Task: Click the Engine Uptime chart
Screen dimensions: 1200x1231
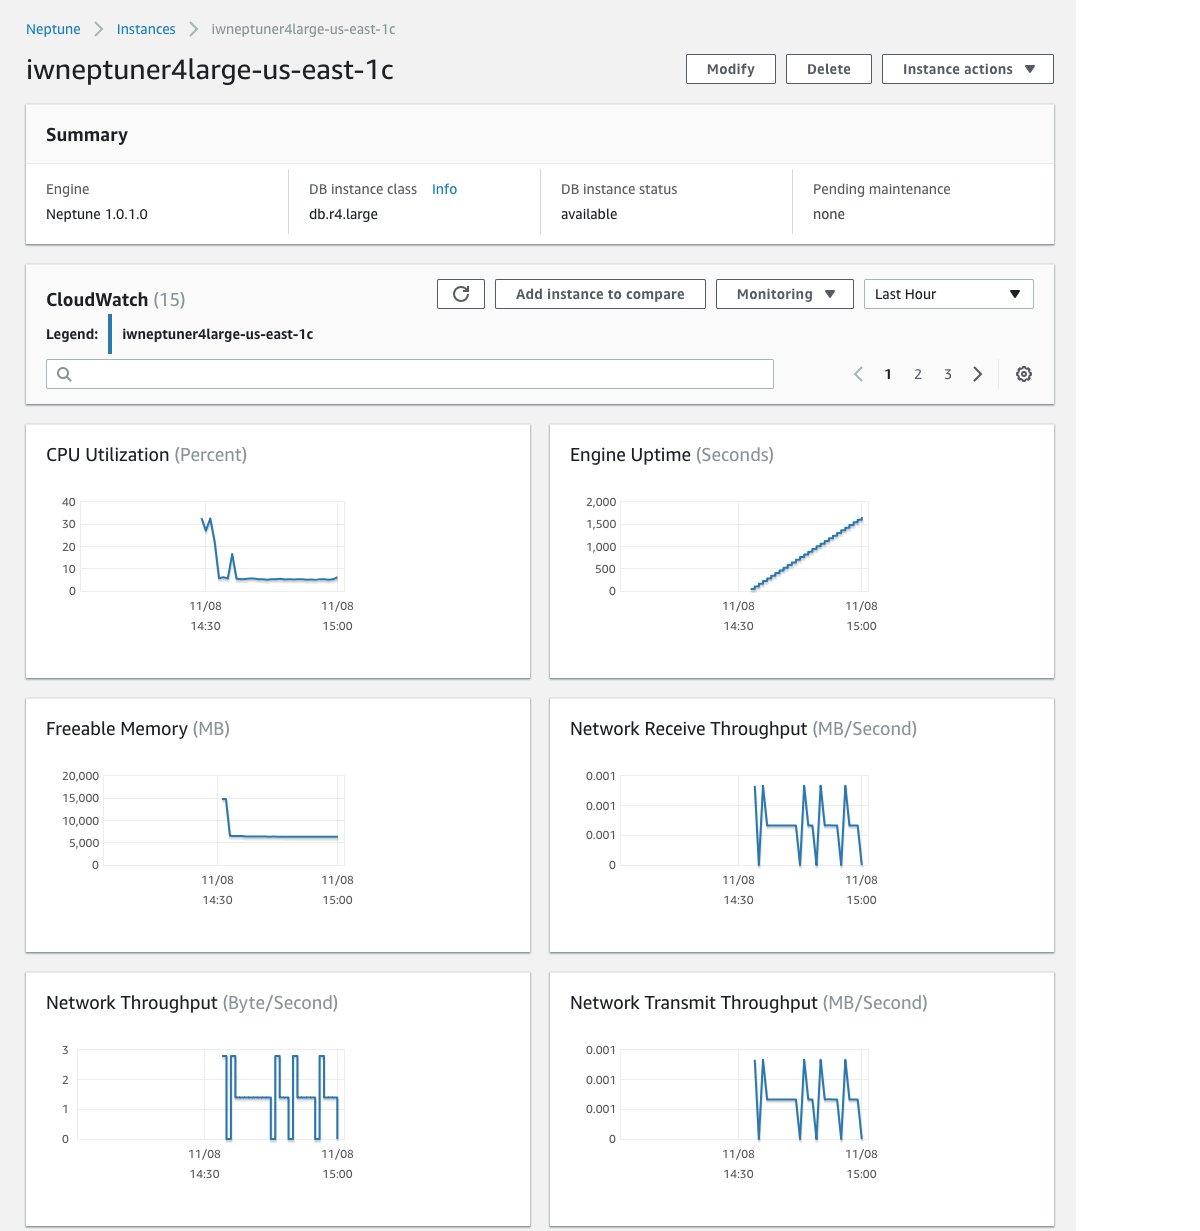Action: tap(800, 550)
